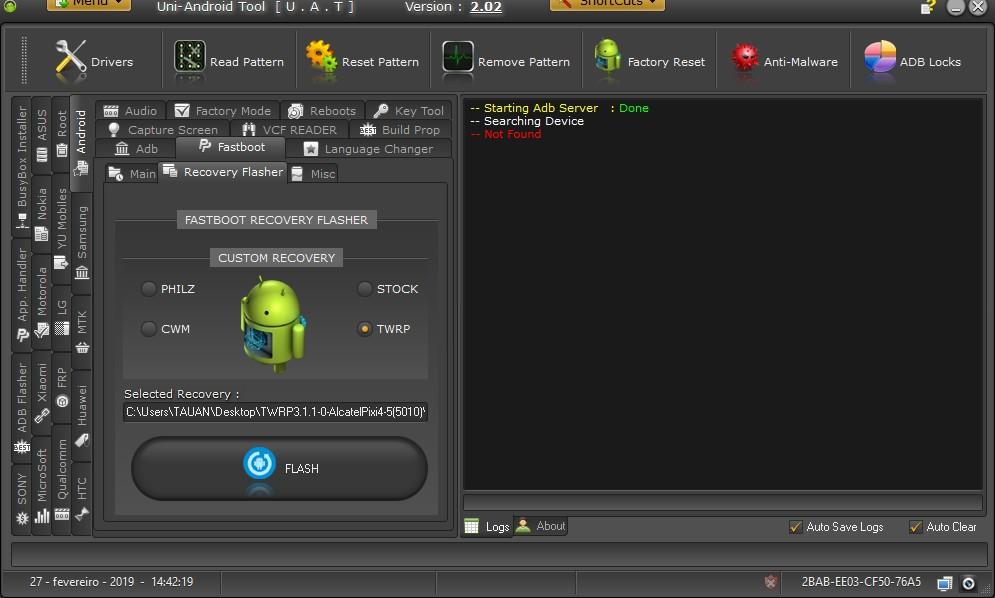Viewport: 995px width, 598px height.
Task: Switch to the Factory Mode tab
Action: [x=223, y=110]
